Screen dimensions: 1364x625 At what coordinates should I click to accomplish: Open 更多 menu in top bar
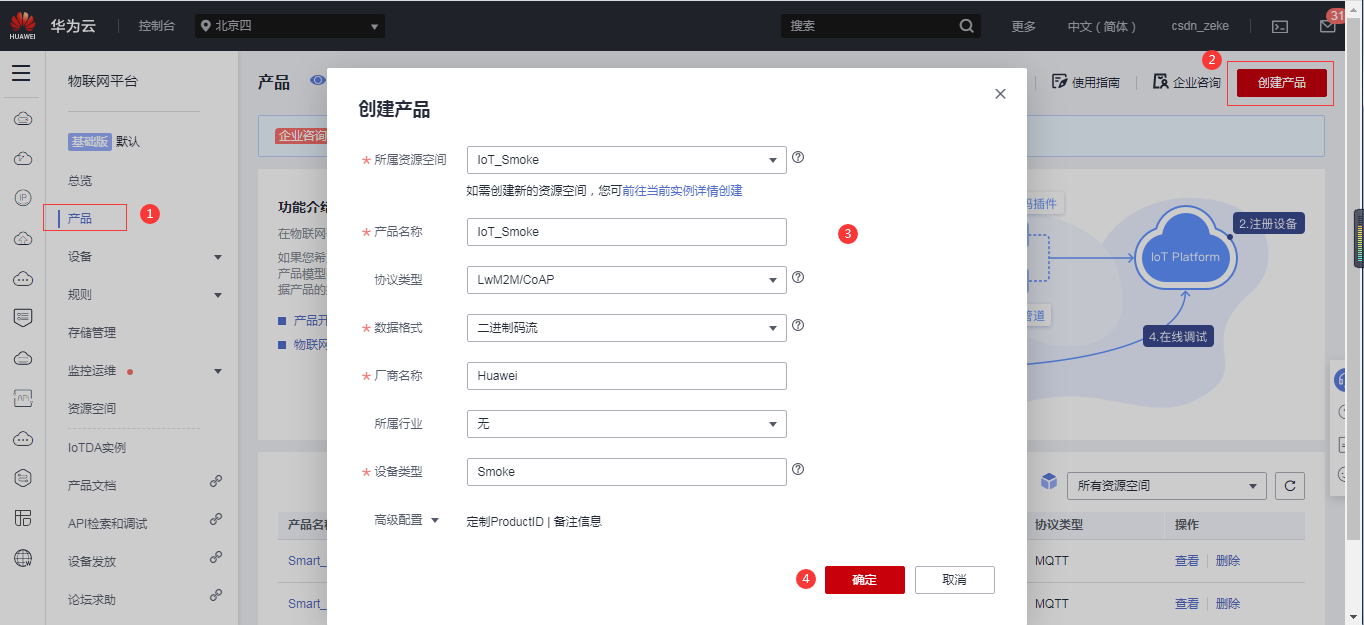pos(1023,27)
